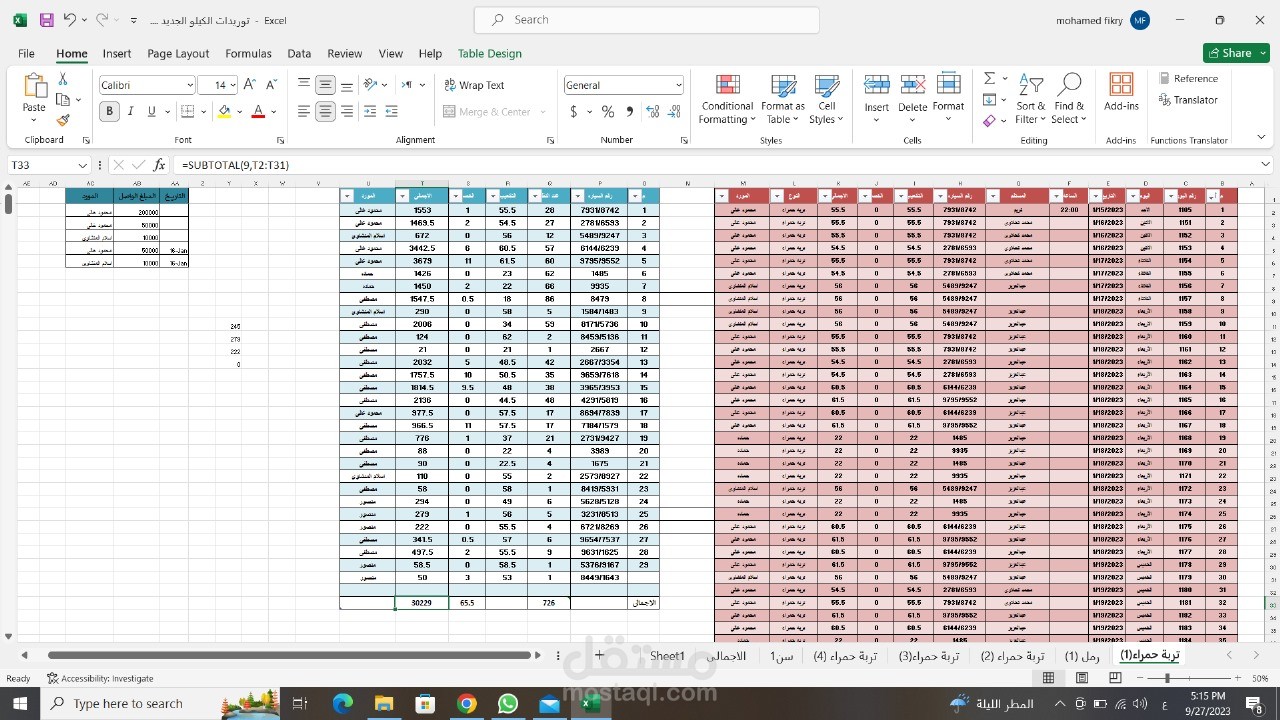Toggle middle vertical alignment
The width and height of the screenshot is (1280, 720).
coord(325,86)
